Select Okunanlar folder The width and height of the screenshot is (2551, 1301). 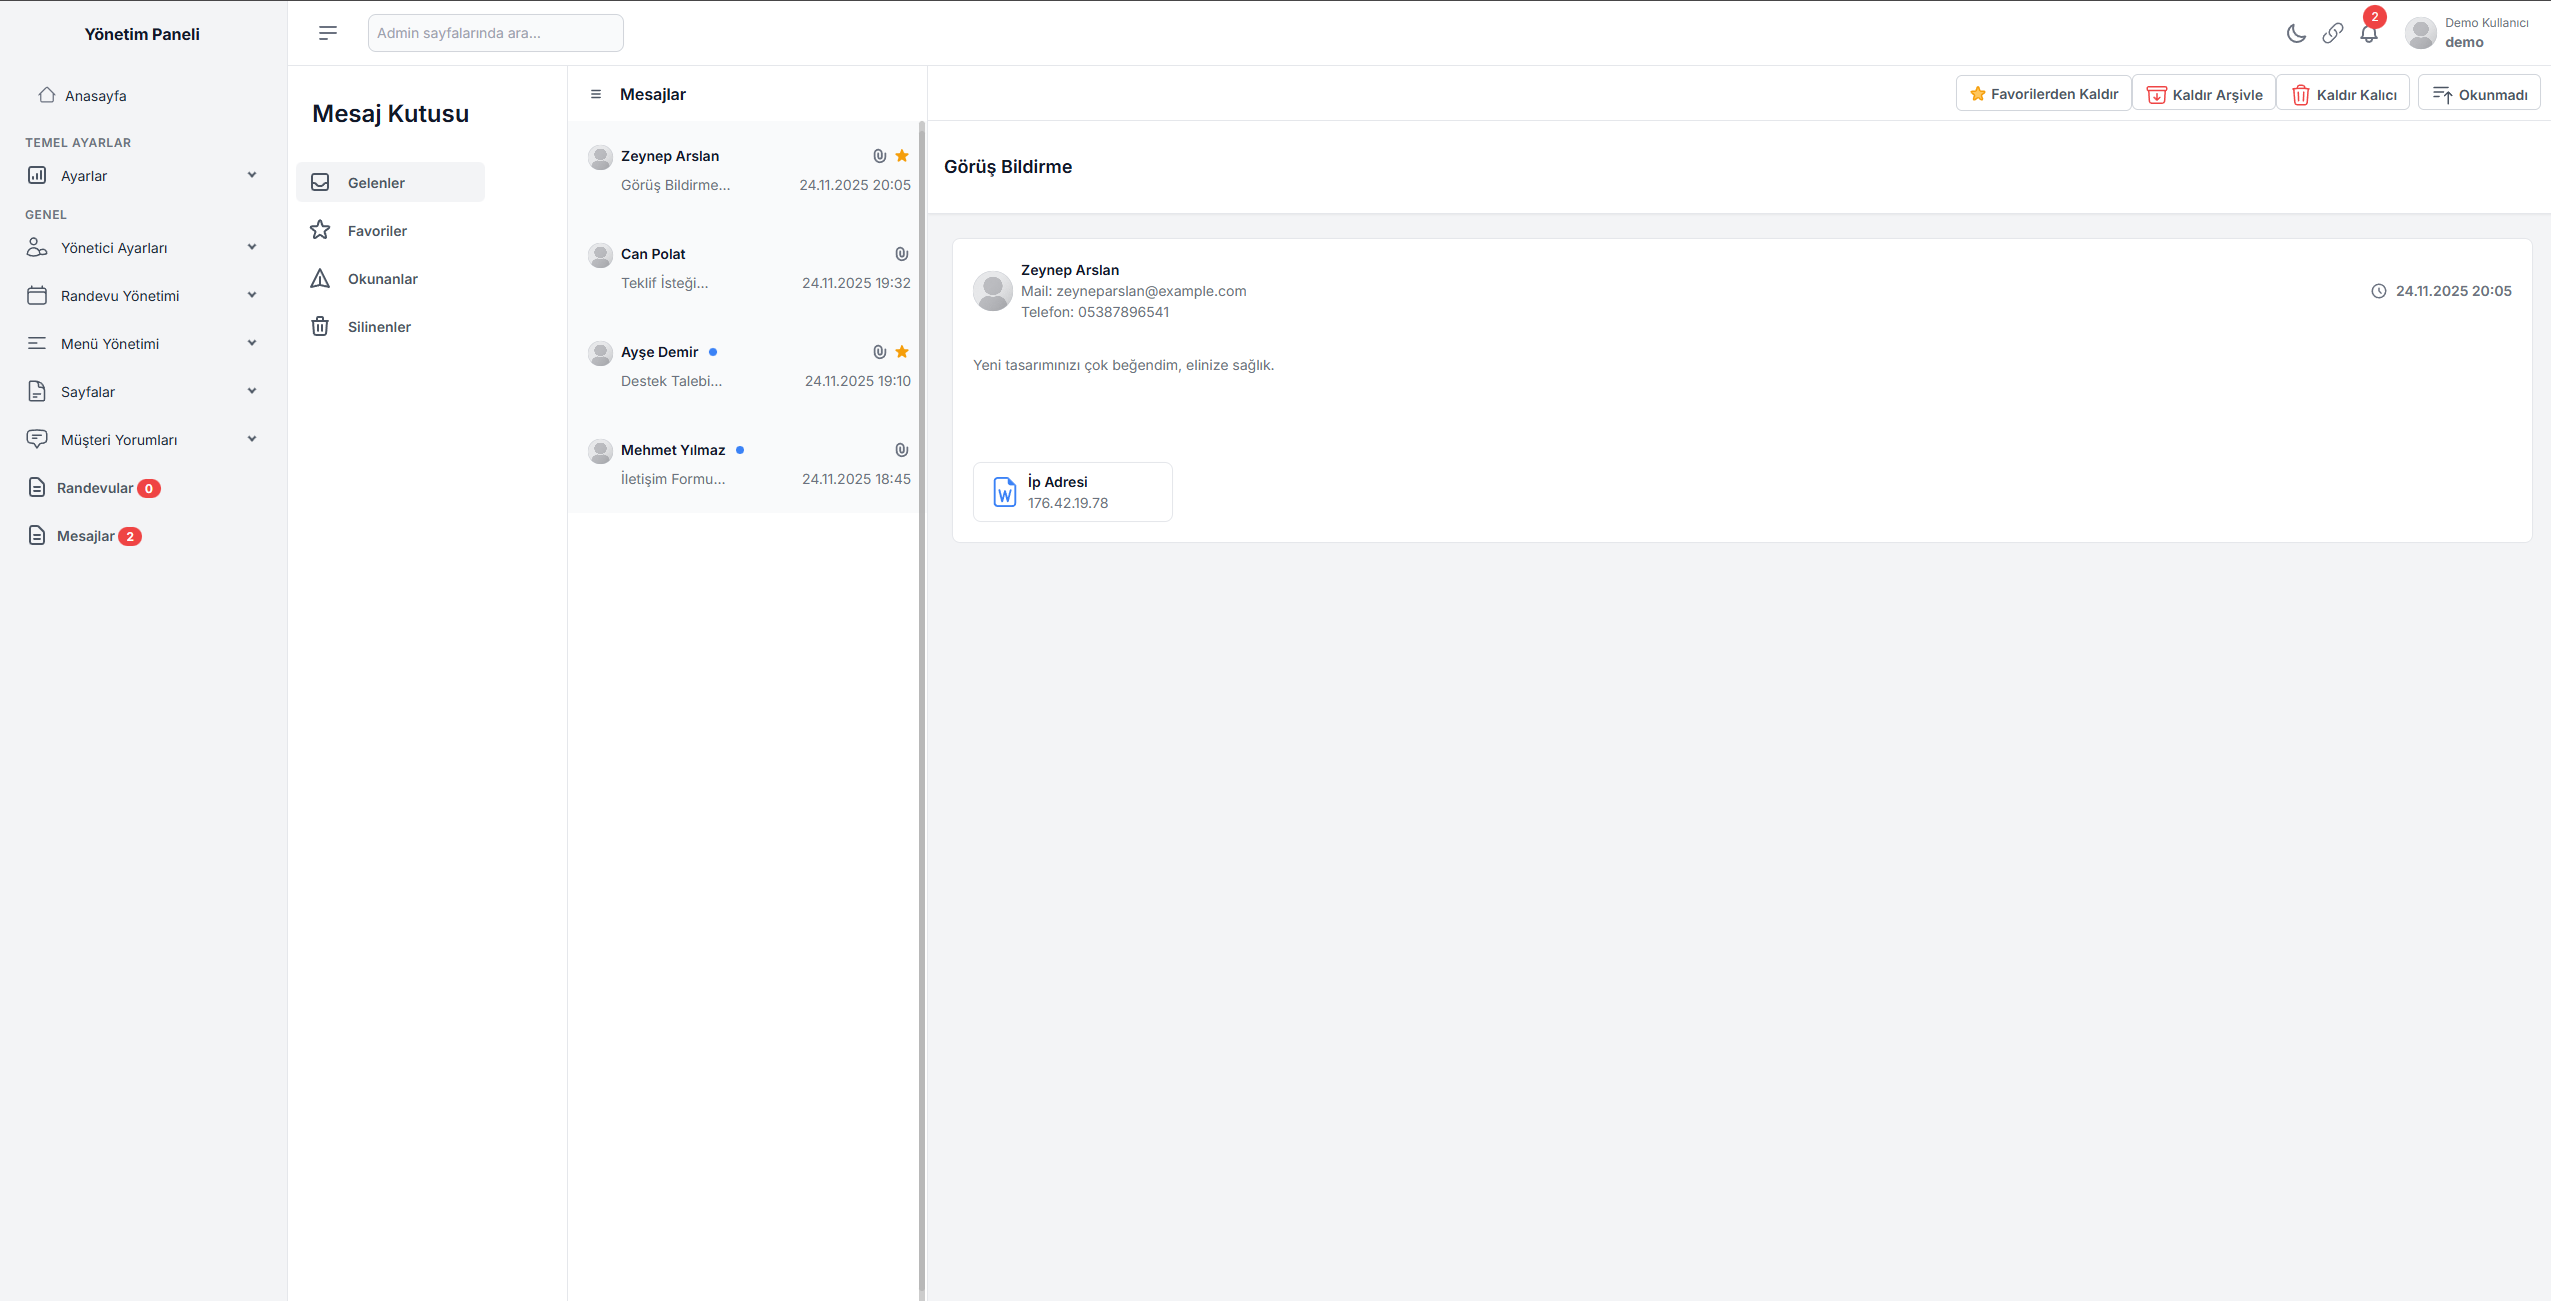point(382,279)
